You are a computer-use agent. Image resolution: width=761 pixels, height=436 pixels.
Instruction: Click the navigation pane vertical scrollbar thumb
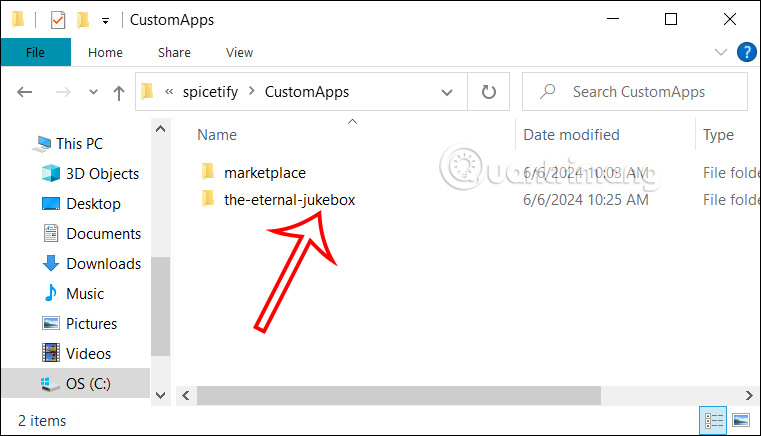point(160,306)
